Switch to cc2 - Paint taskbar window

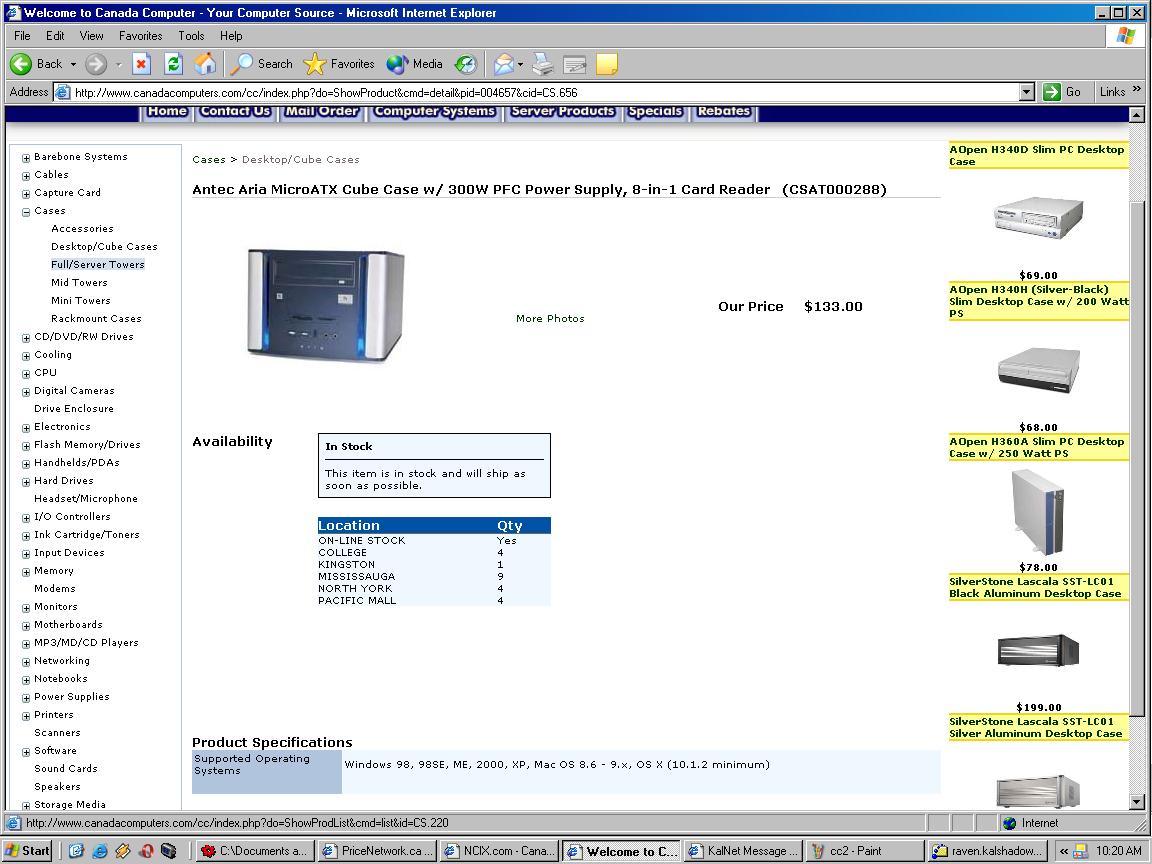click(x=865, y=851)
